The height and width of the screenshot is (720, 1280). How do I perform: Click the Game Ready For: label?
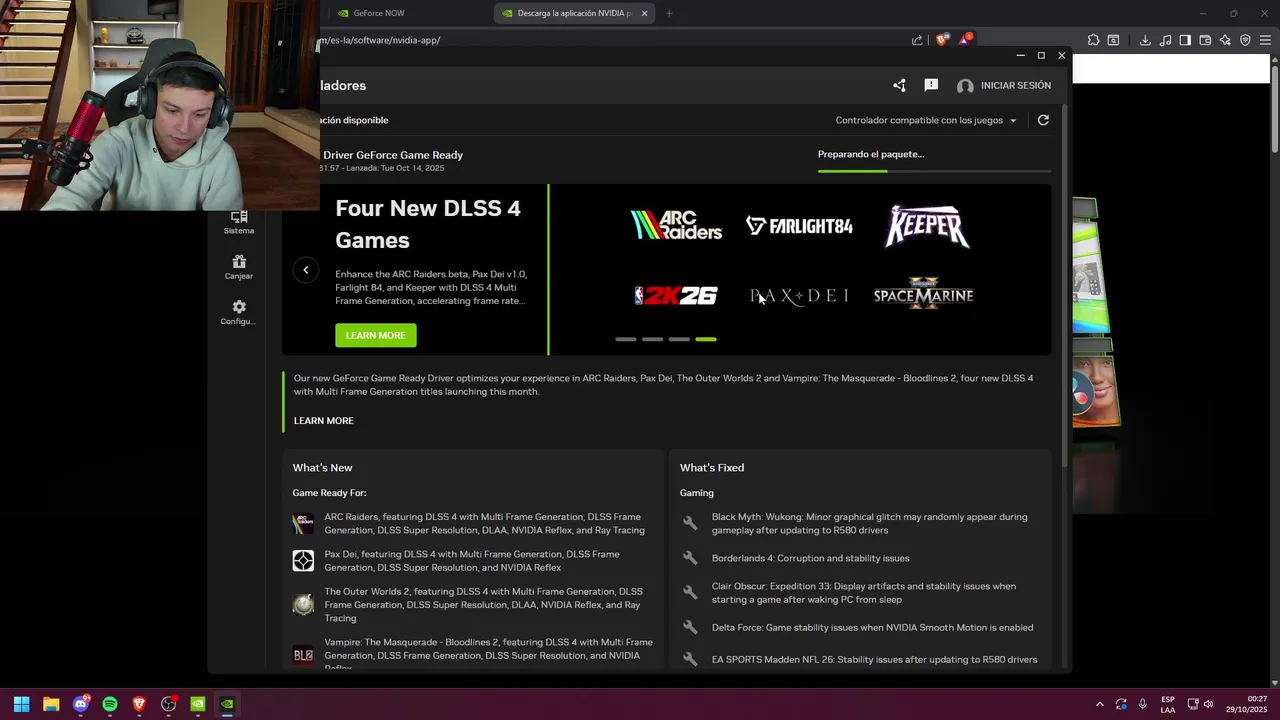coord(329,493)
